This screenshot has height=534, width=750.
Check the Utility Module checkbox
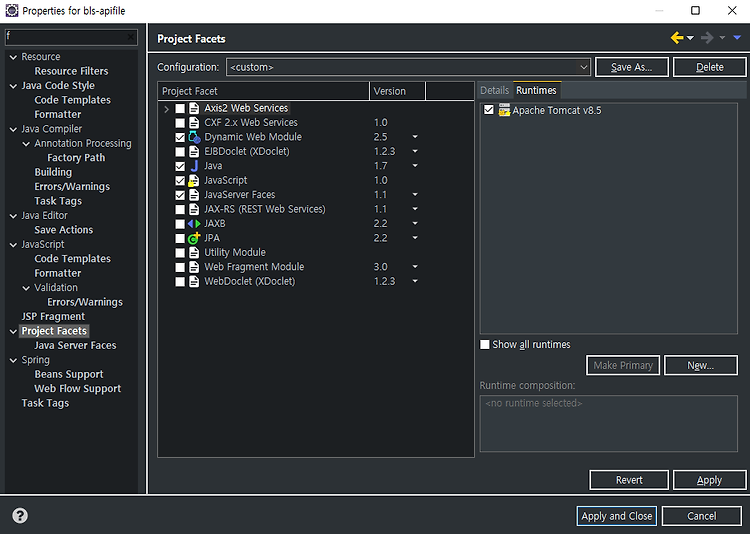180,253
